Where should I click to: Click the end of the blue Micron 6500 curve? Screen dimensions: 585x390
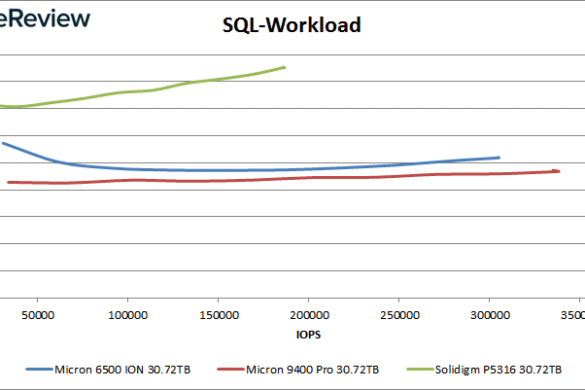click(498, 157)
